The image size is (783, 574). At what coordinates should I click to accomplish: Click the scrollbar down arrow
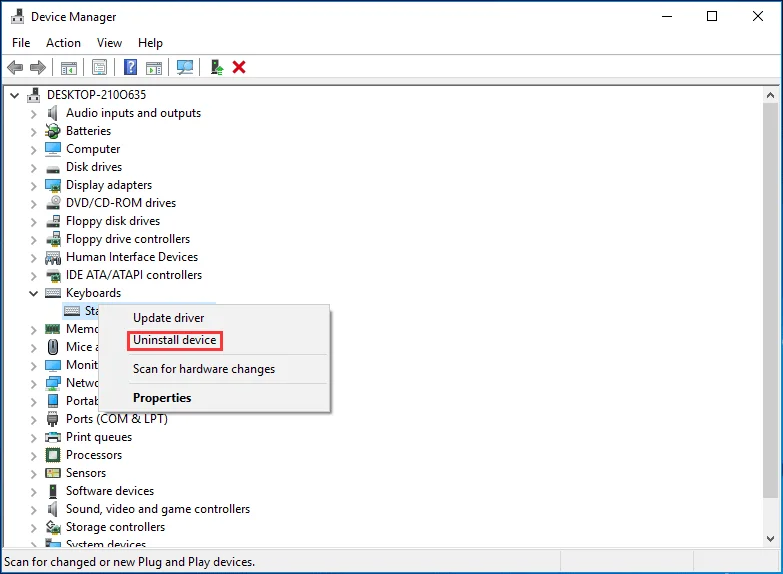770,539
